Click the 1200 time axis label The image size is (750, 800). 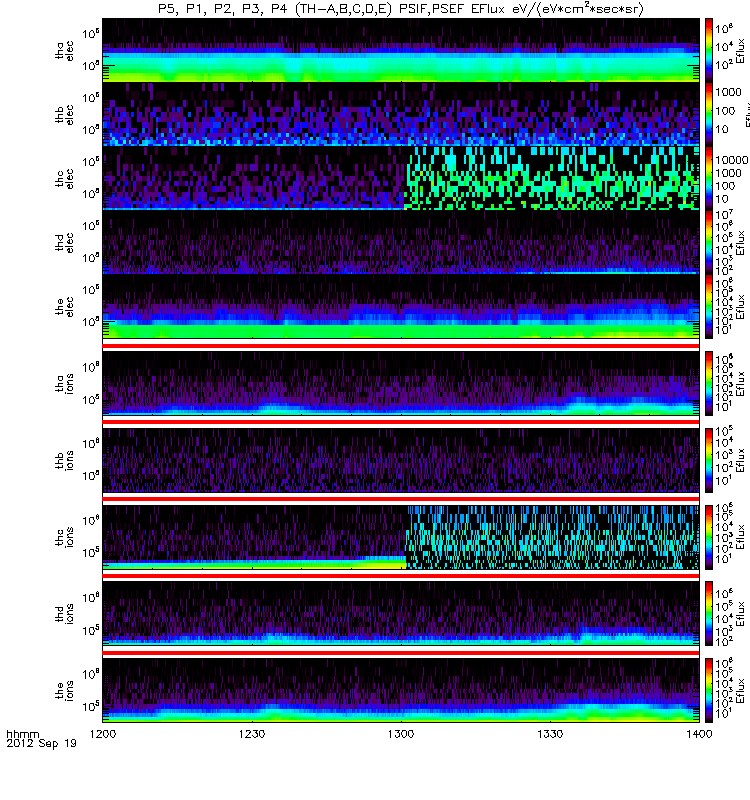103,734
